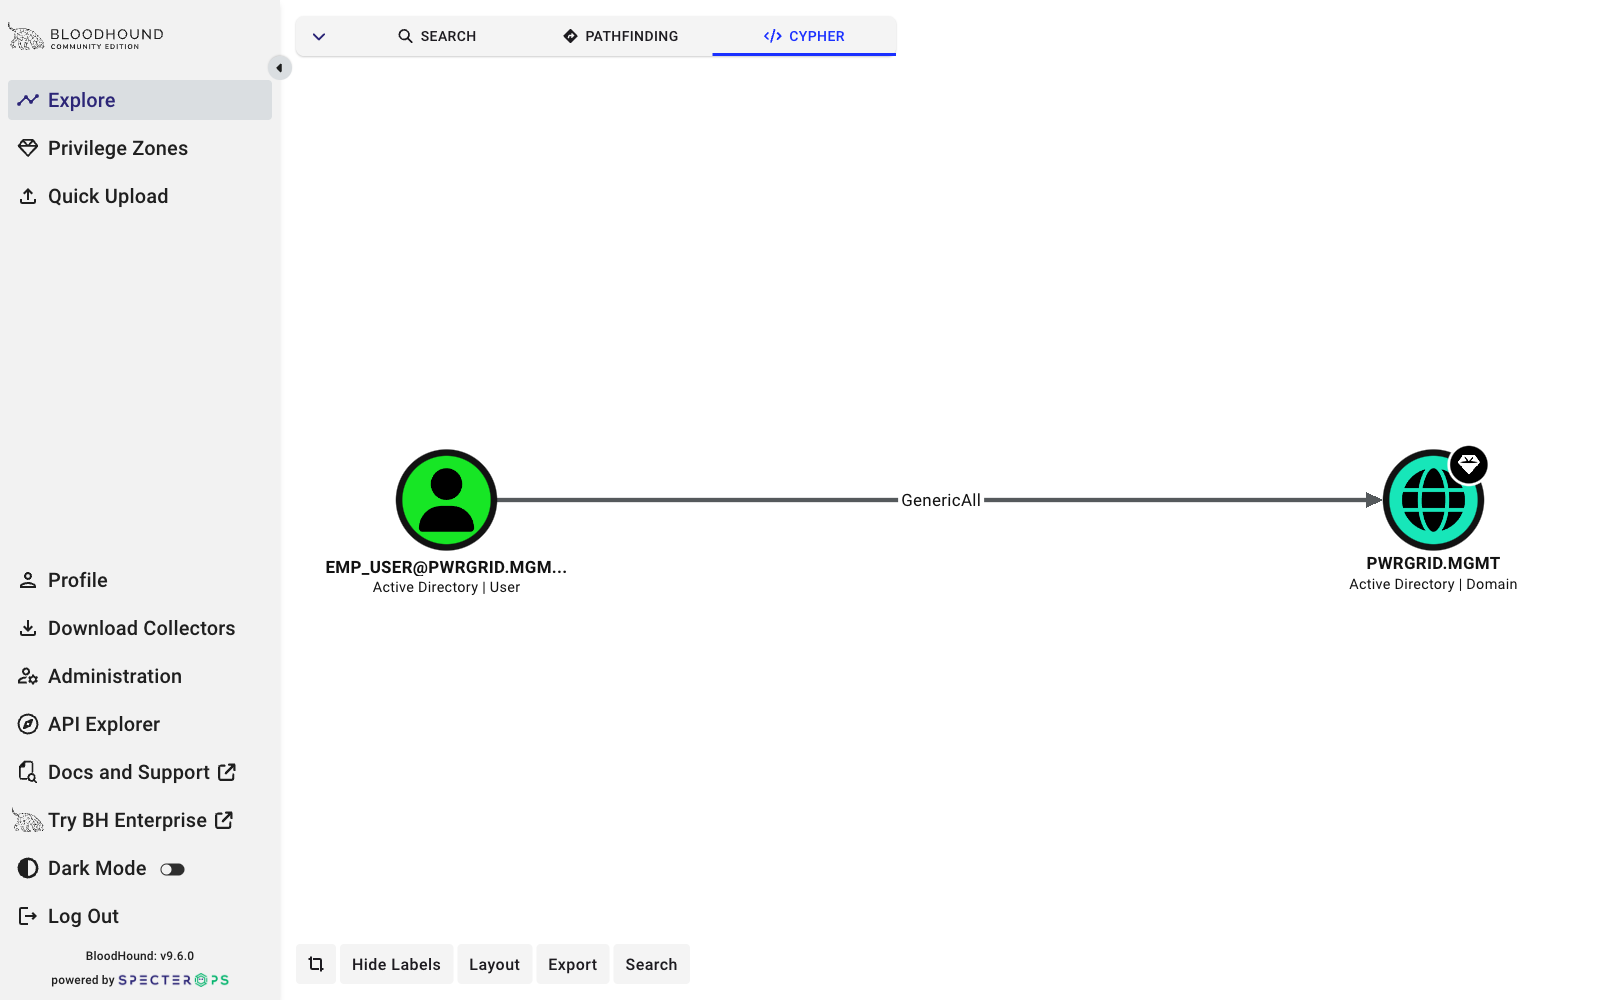Screen dimensions: 1600x1000
Task: Click the SpecterOps logo link
Action: click(x=174, y=980)
